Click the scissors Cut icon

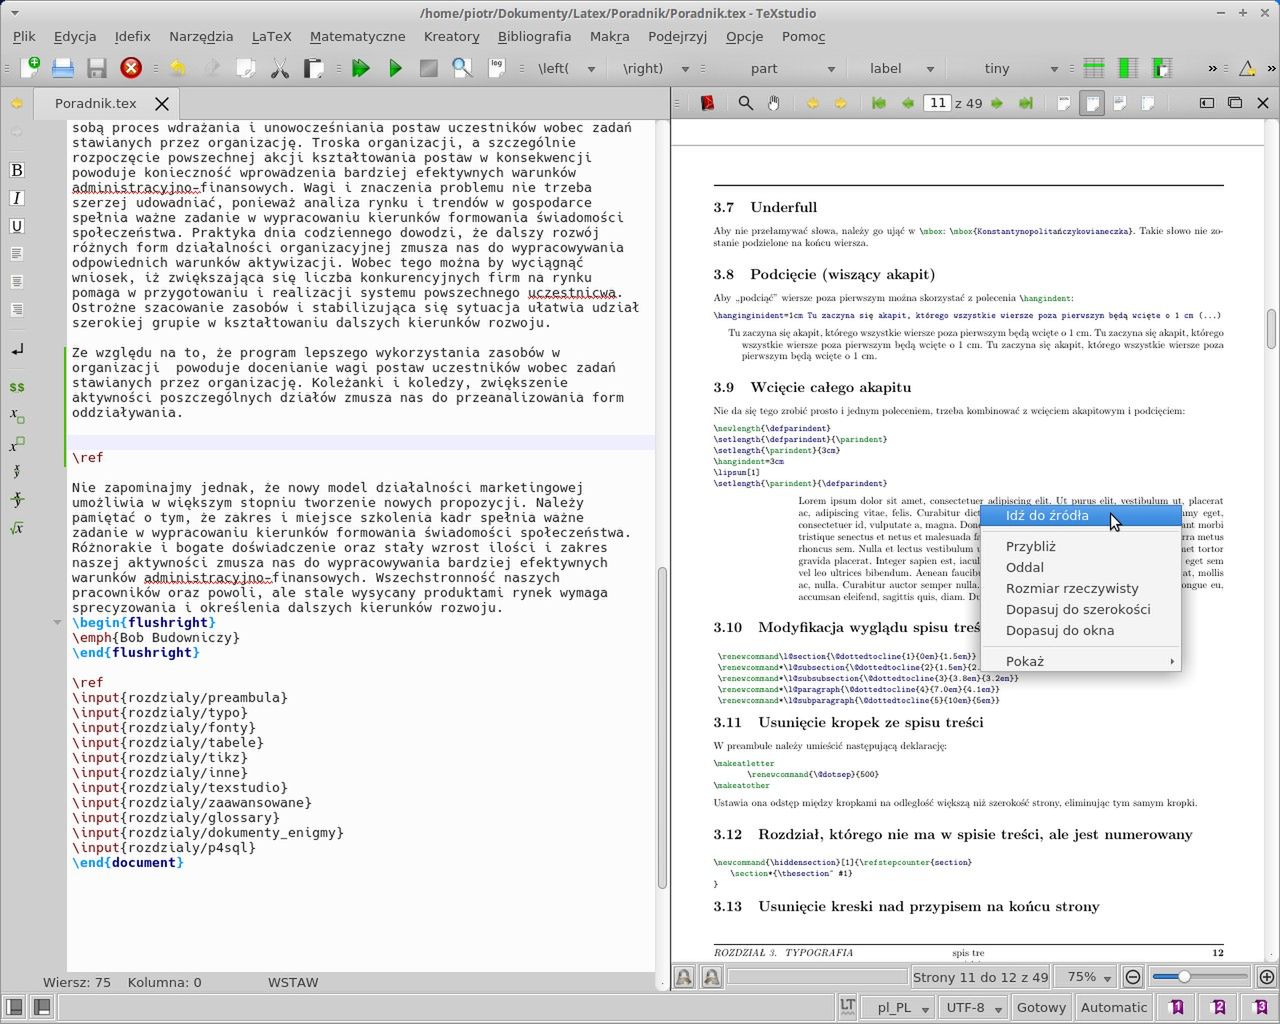click(x=279, y=68)
